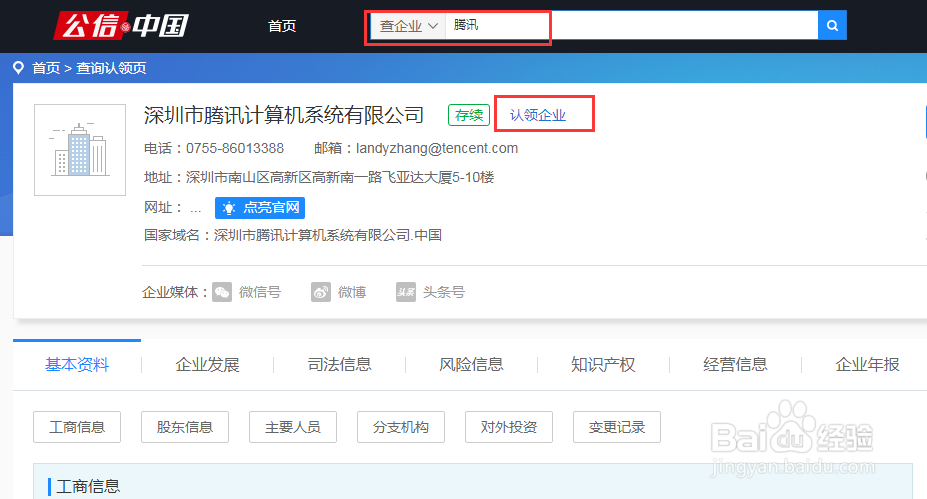This screenshot has height=499, width=927.
Task: Switch to 知识产权 tab
Action: point(603,365)
